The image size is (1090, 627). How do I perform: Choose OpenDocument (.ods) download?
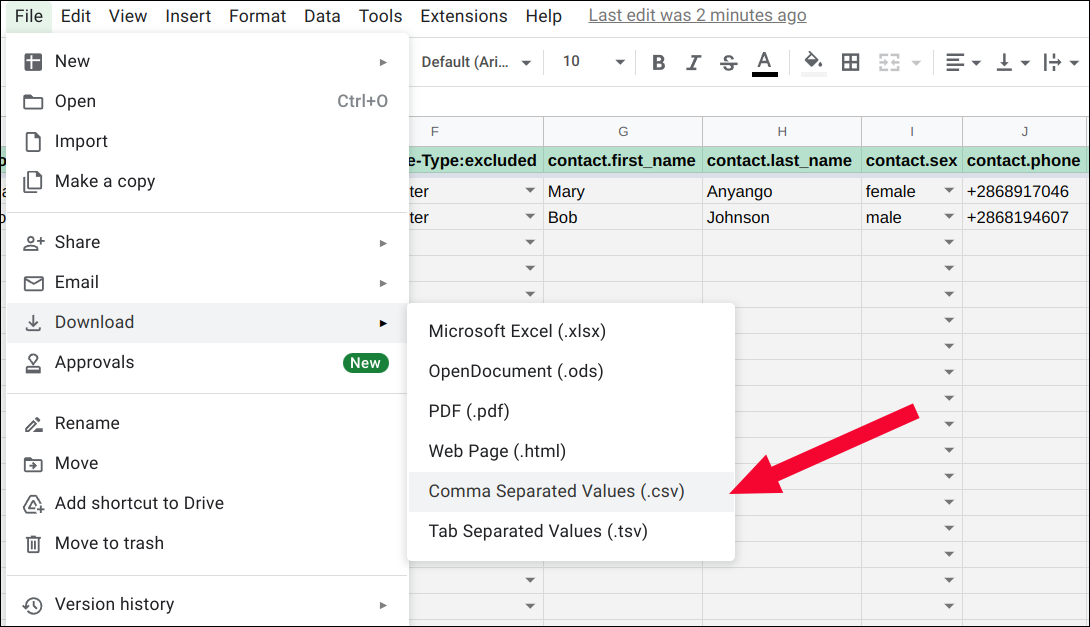[x=571, y=371]
